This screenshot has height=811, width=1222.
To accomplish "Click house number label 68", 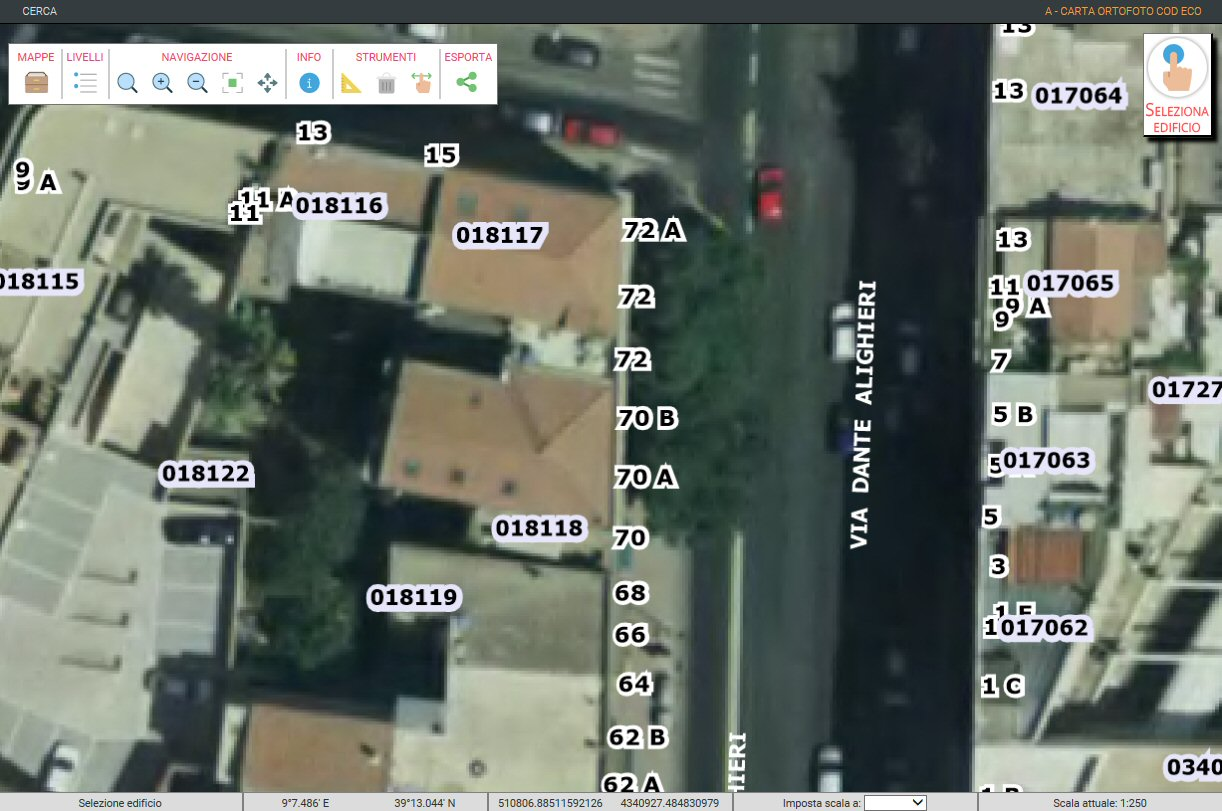I will [x=631, y=593].
